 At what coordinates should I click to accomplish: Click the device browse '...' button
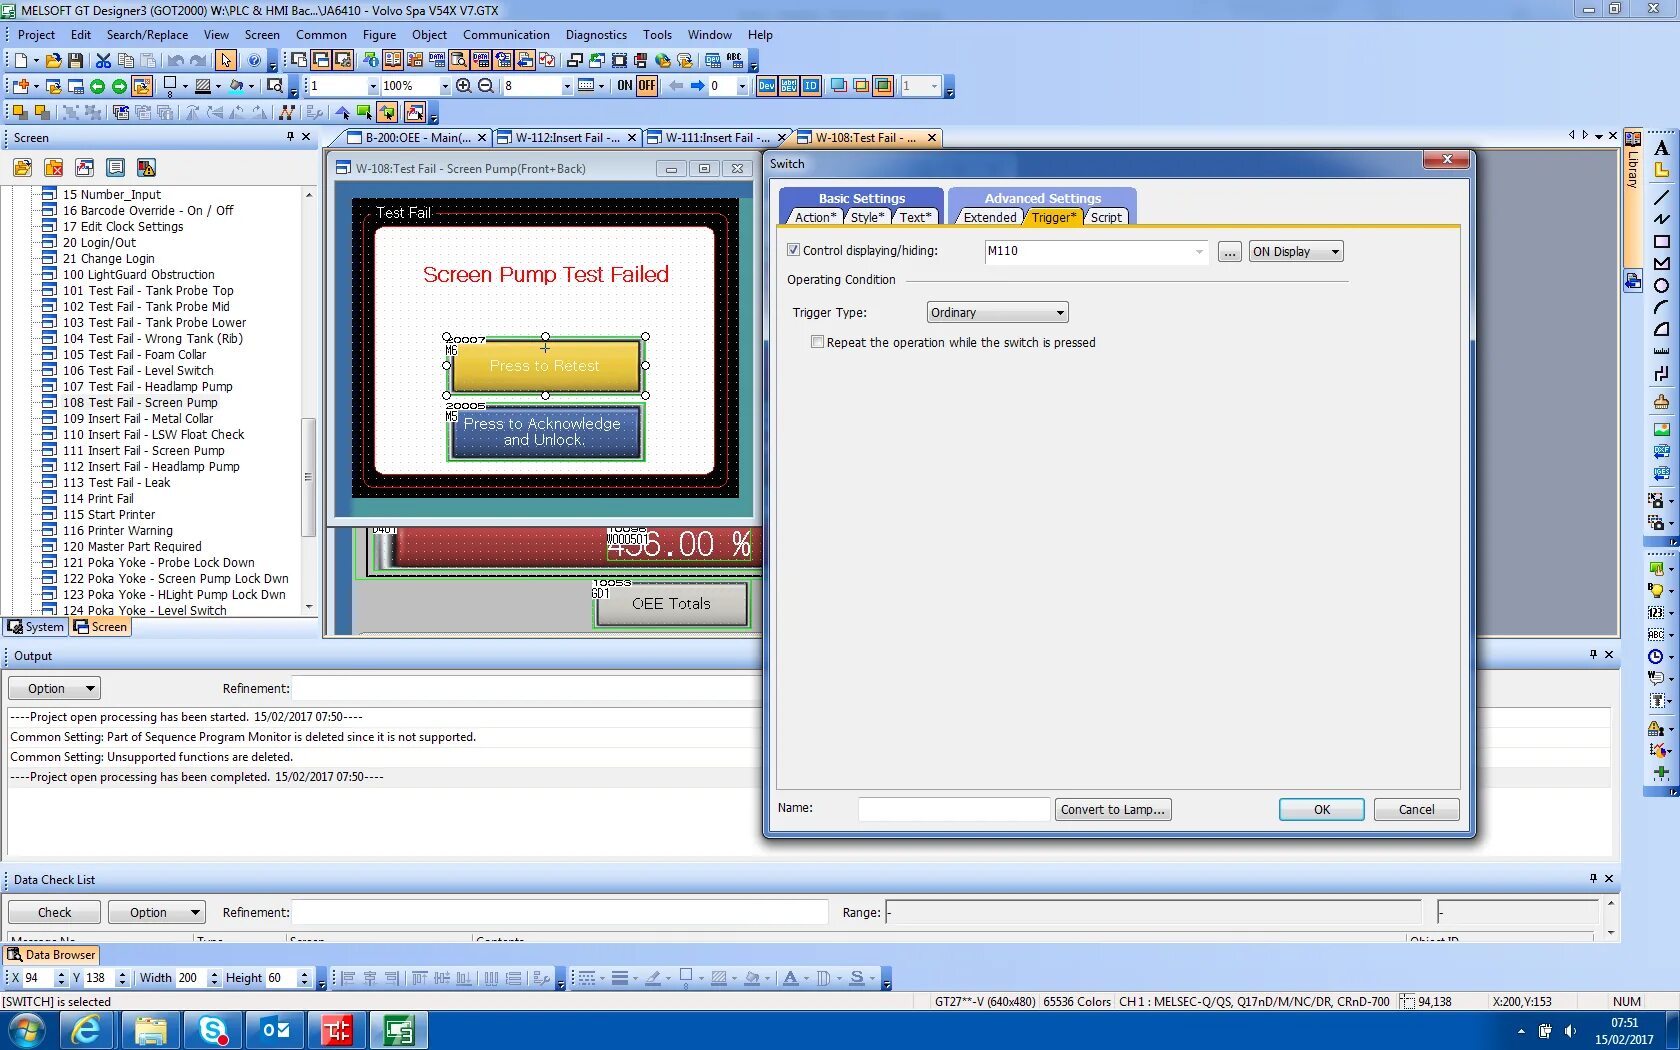[x=1230, y=252]
